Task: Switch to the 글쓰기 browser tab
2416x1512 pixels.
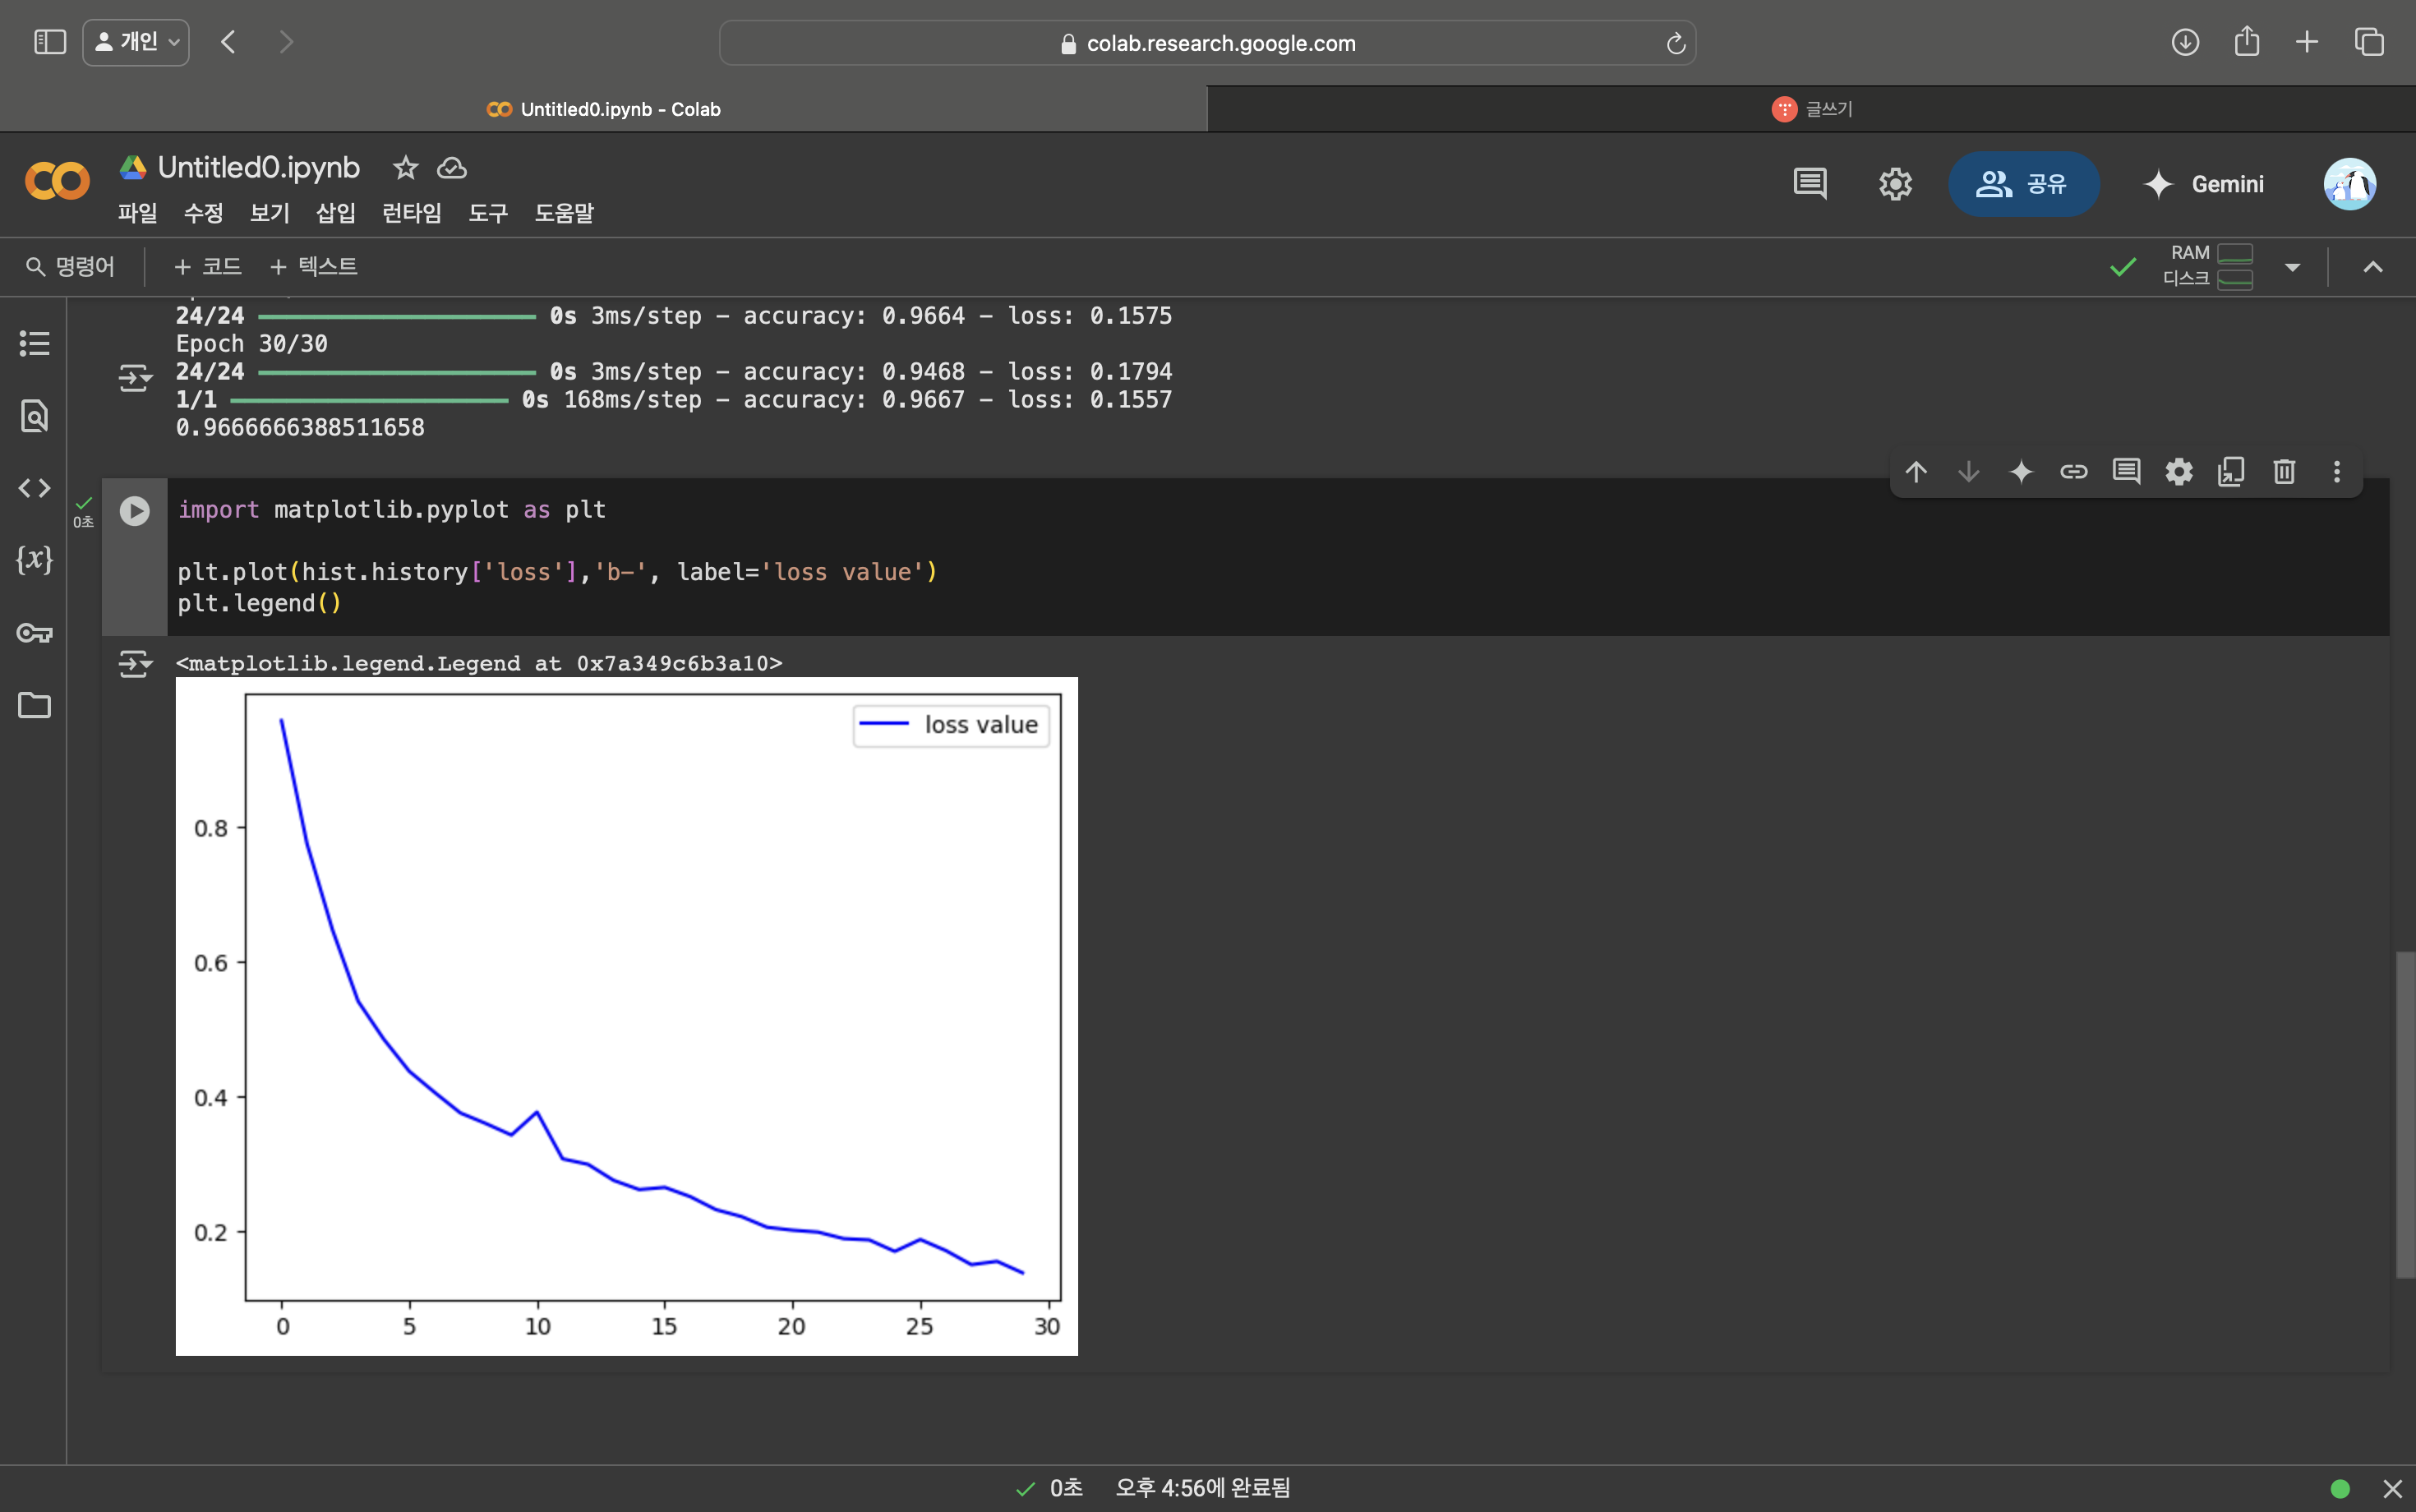Action: 1811,109
